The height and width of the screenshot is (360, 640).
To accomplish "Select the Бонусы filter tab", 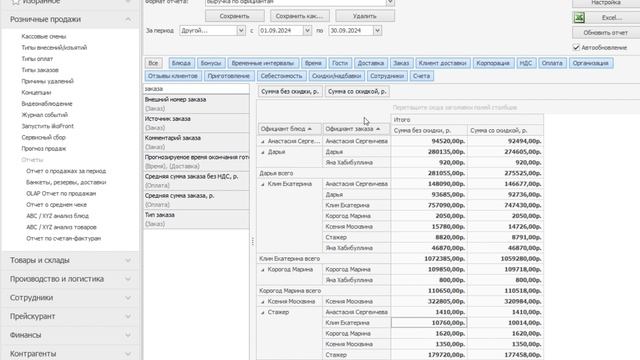I will coord(211,63).
